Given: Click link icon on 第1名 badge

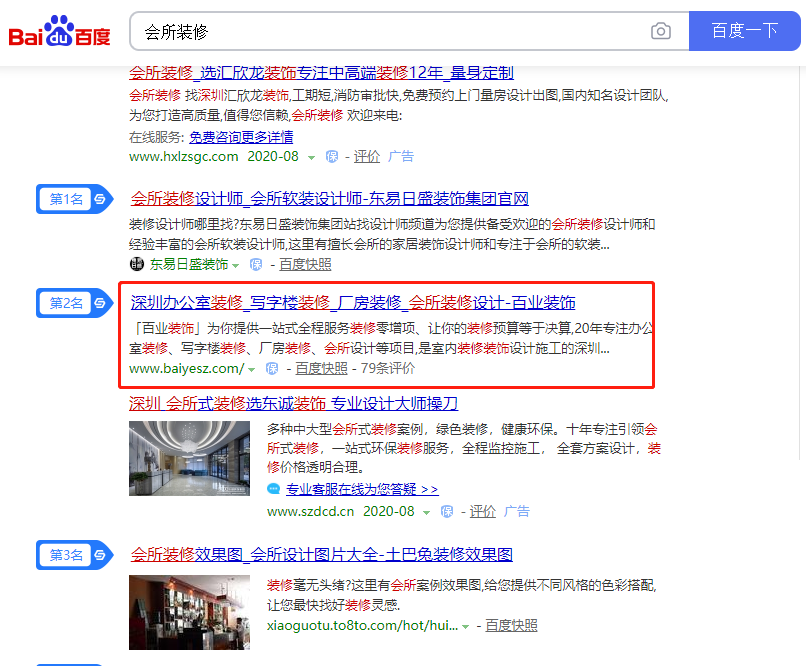Looking at the screenshot, I should tap(100, 199).
